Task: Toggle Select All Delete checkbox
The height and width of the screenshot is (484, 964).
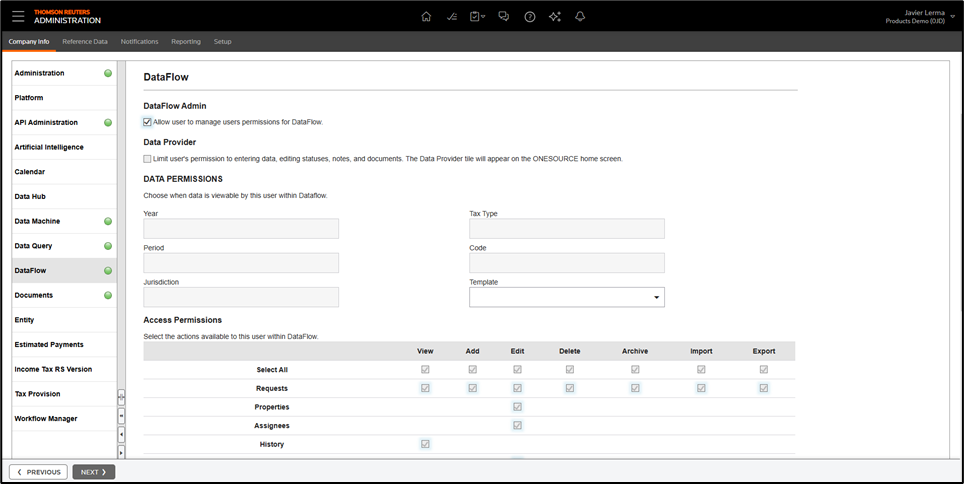Action: (570, 370)
